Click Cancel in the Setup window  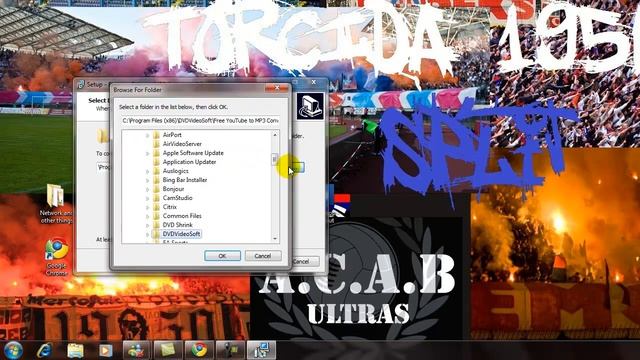(302, 261)
